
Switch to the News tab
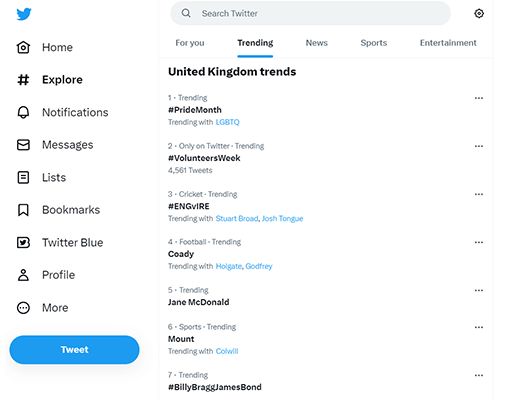pos(317,43)
